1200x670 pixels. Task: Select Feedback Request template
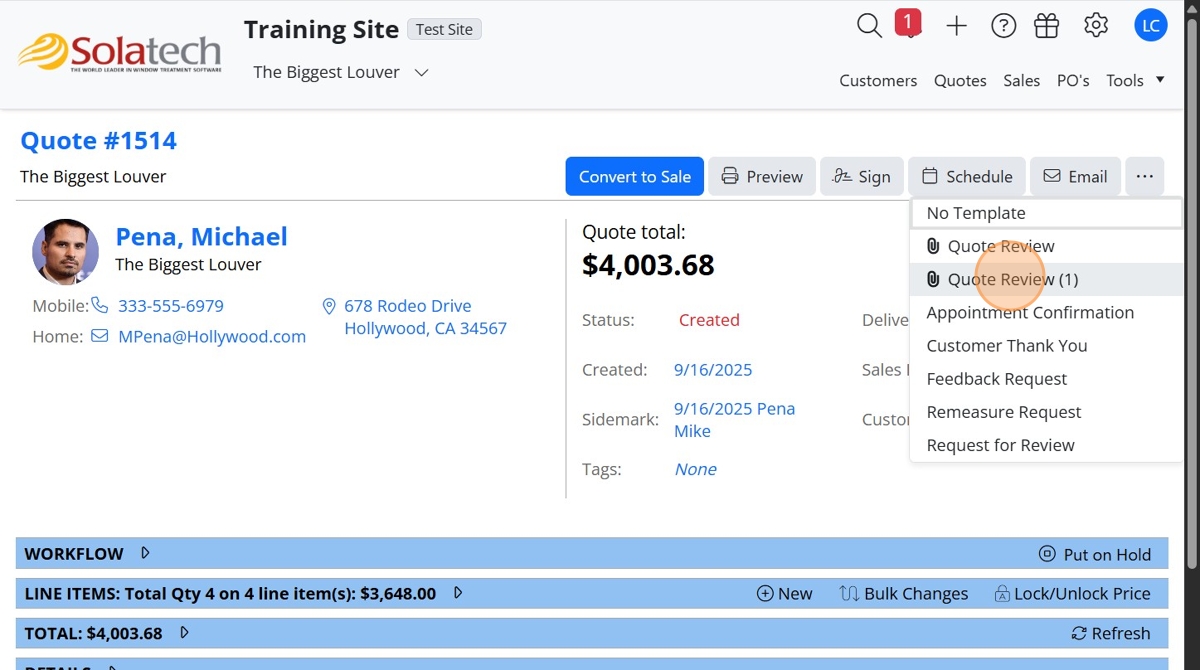(1046, 378)
